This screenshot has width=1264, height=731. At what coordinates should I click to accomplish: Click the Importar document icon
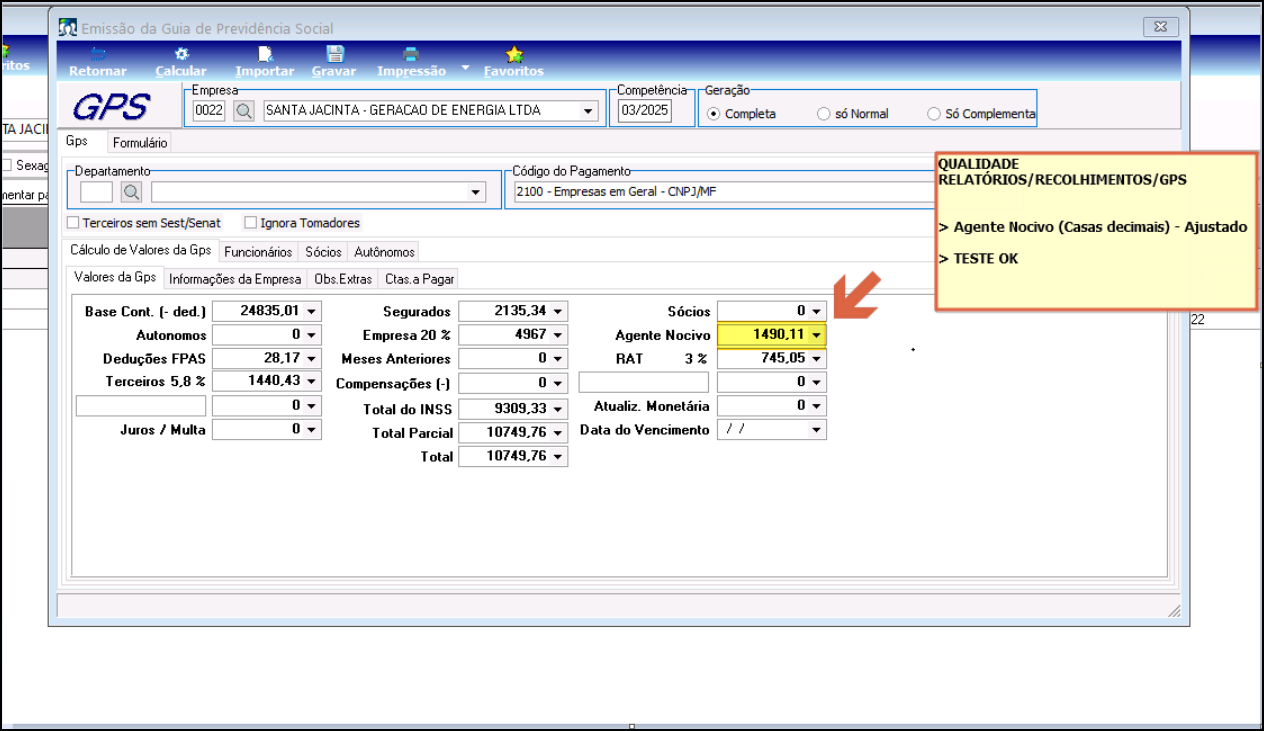click(265, 55)
